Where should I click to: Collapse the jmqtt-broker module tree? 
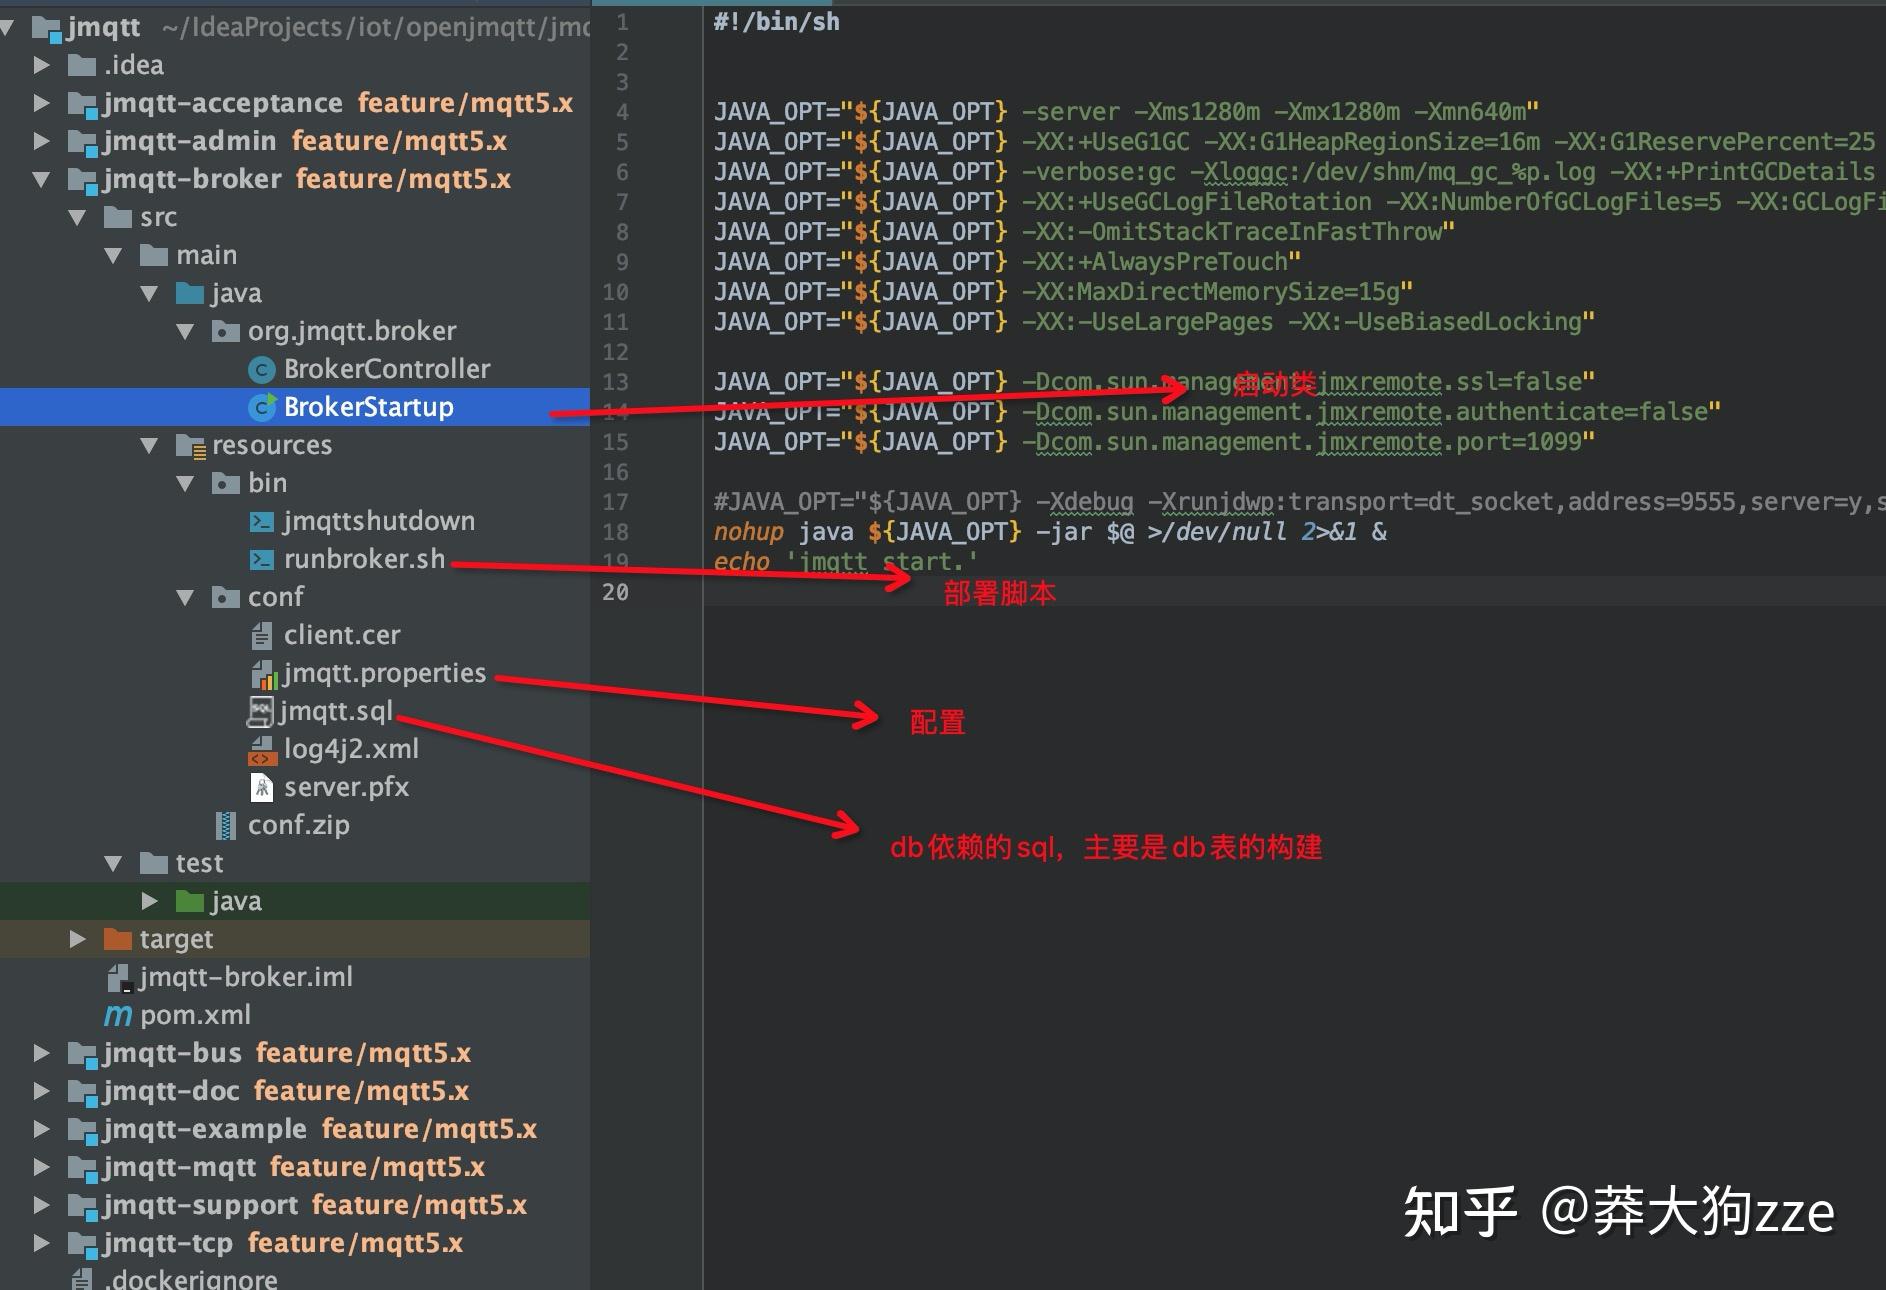click(41, 179)
